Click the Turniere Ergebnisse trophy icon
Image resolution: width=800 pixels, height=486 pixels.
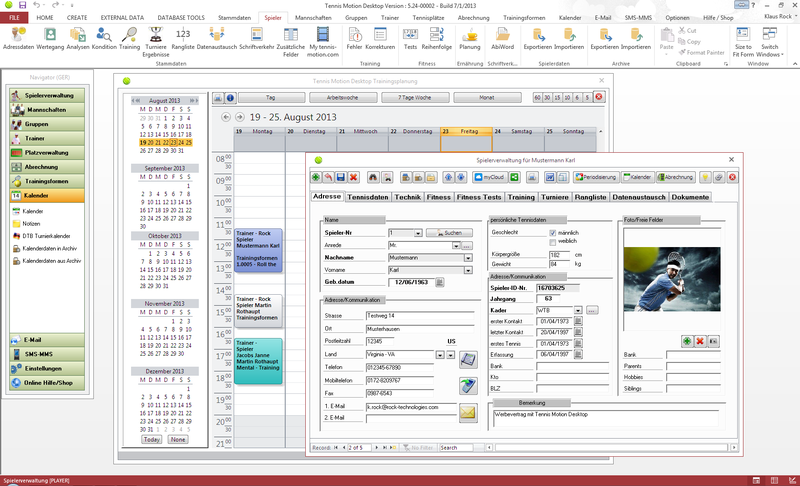point(154,37)
